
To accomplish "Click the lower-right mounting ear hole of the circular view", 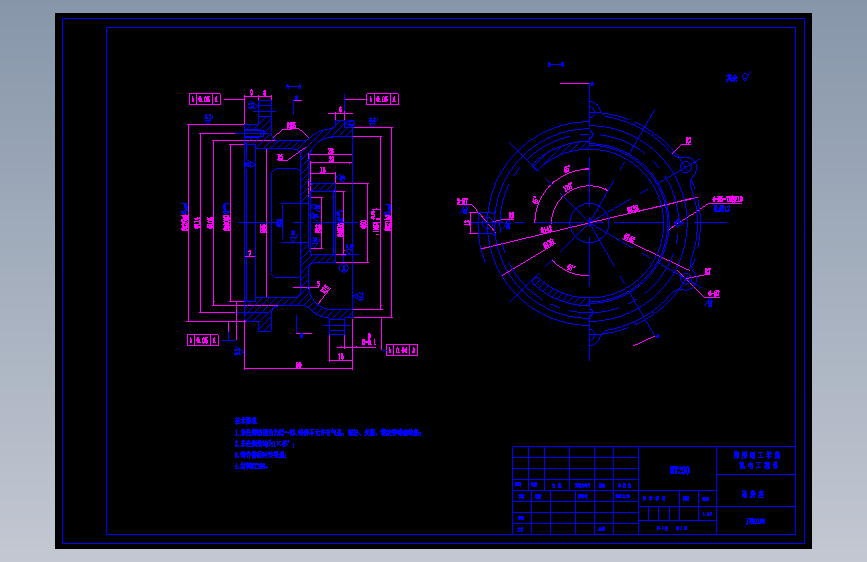I will tap(688, 280).
